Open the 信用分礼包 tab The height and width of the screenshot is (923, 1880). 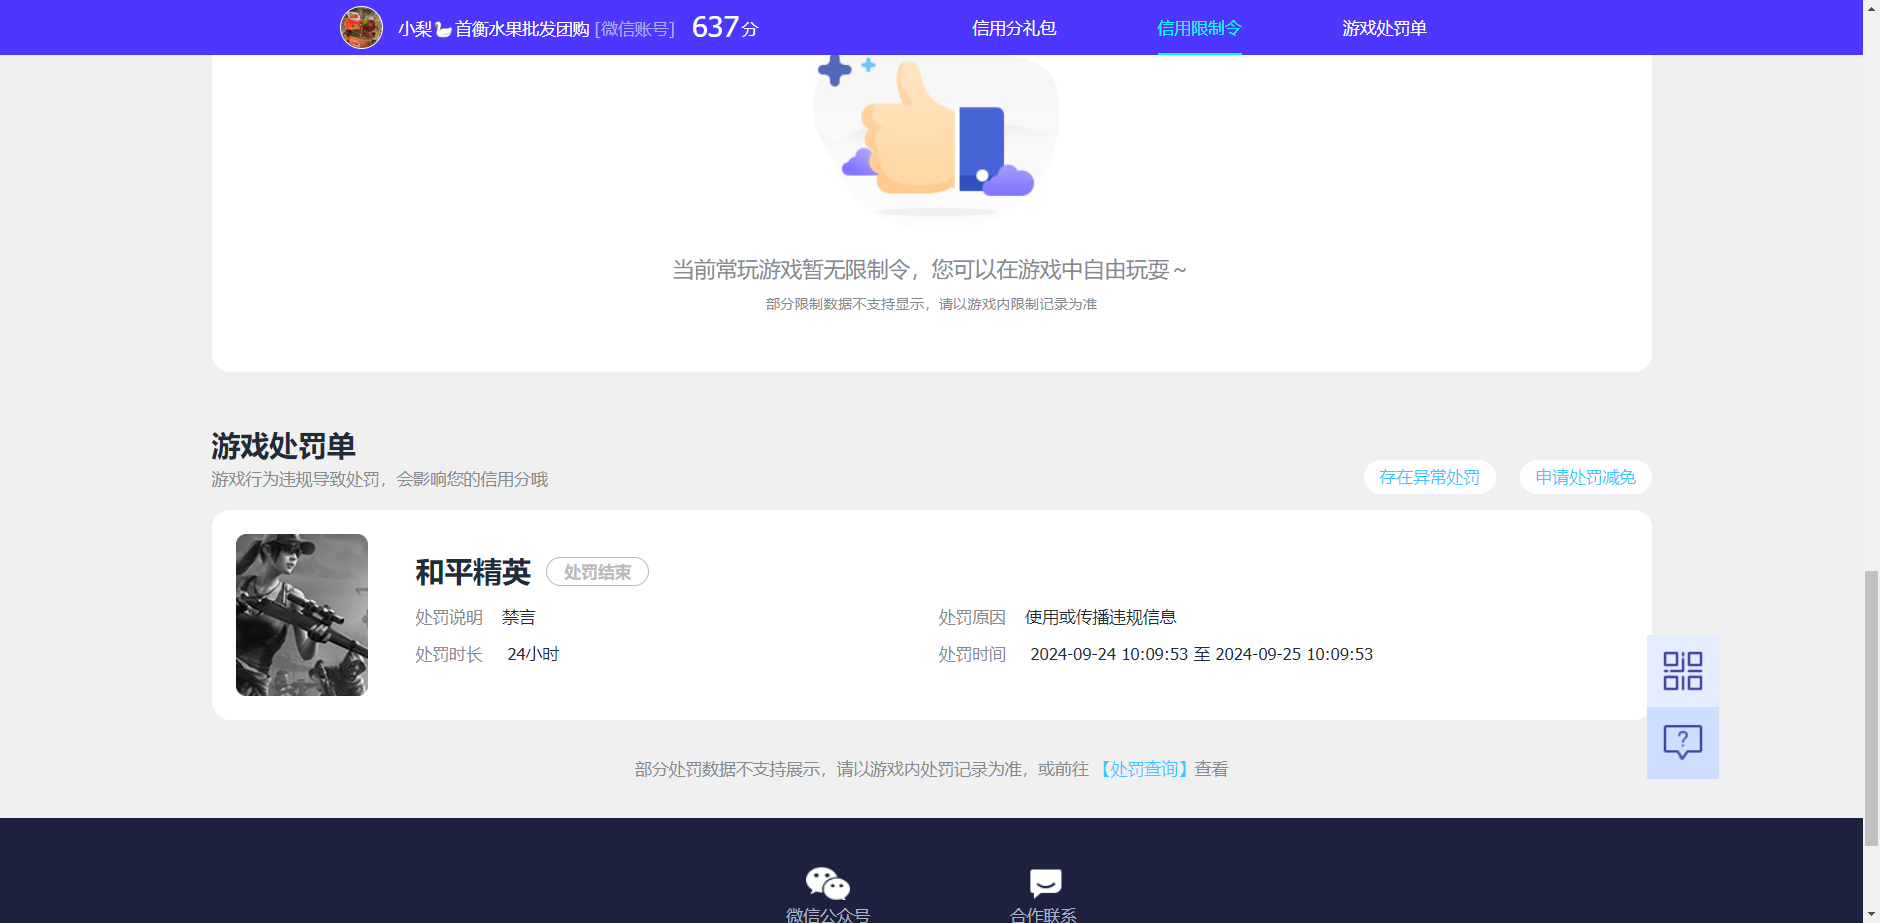[1014, 28]
